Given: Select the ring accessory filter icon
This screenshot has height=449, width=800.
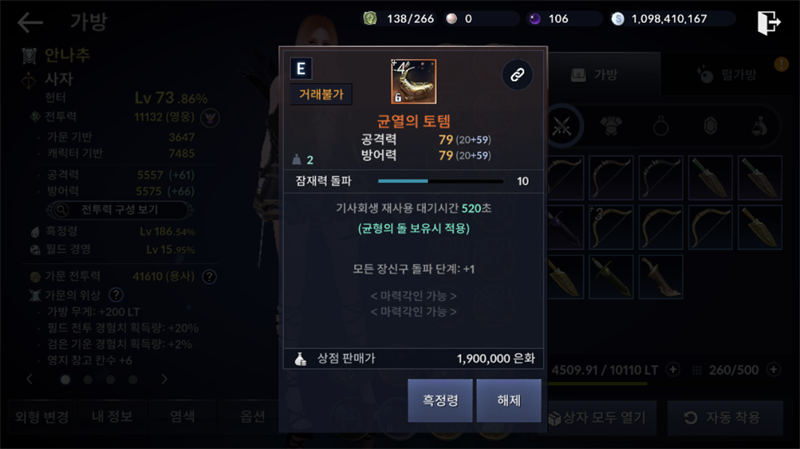Looking at the screenshot, I should tap(661, 126).
